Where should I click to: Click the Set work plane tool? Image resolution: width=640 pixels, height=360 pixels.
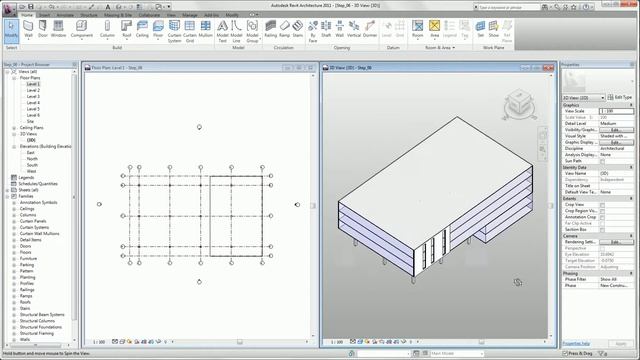click(480, 30)
